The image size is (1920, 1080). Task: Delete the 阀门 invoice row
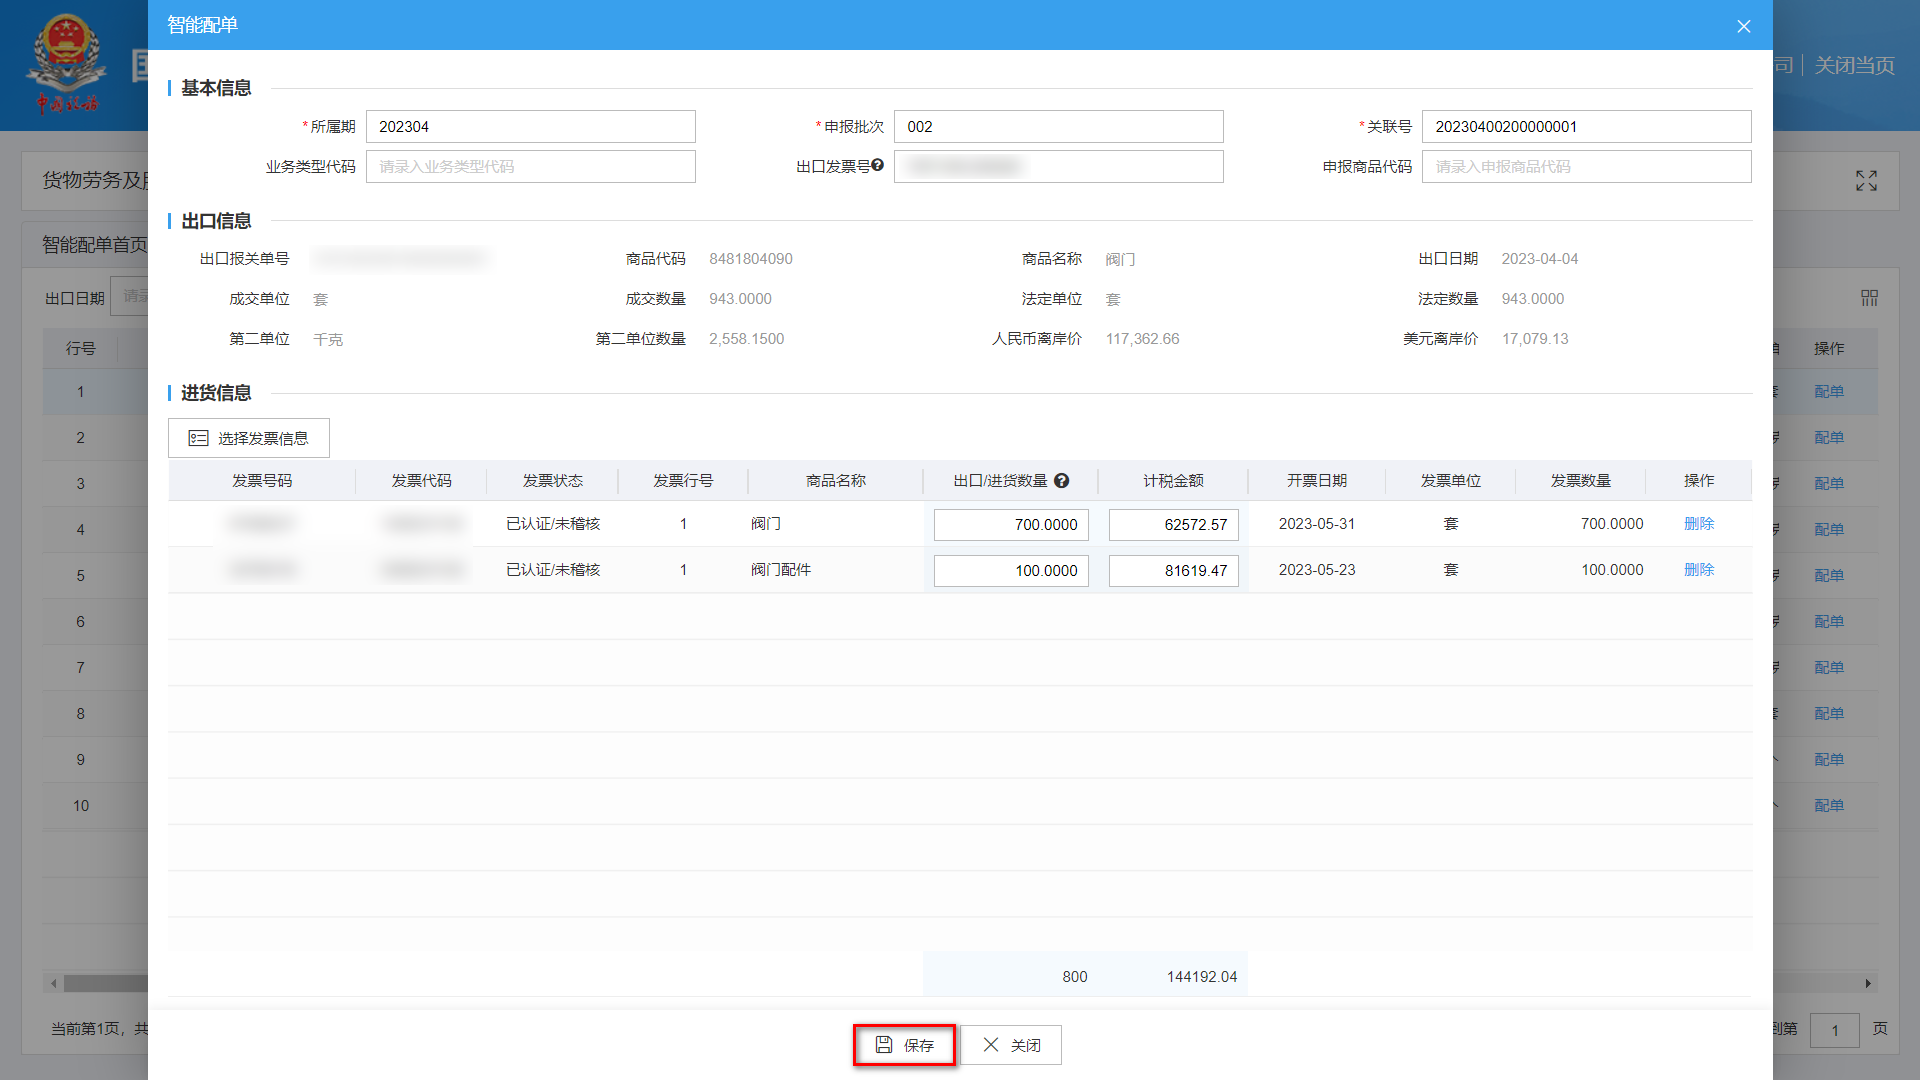pos(1698,524)
